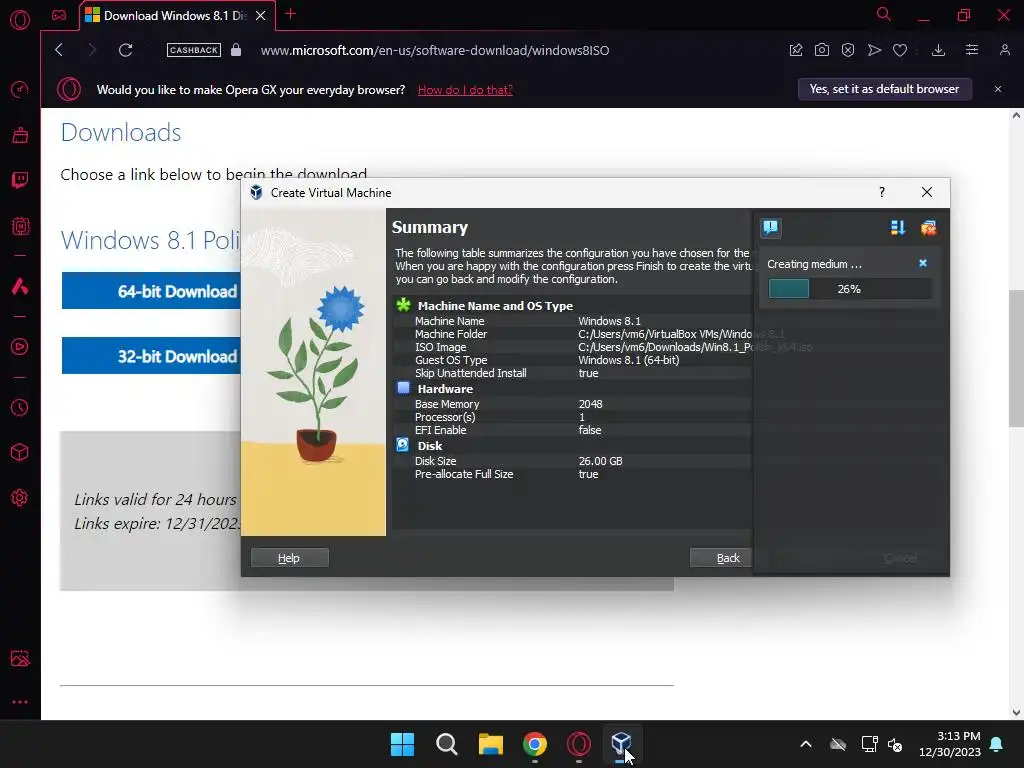This screenshot has width=1024, height=768.
Task: Click the CASHBACK badge in address bar
Action: (x=193, y=50)
